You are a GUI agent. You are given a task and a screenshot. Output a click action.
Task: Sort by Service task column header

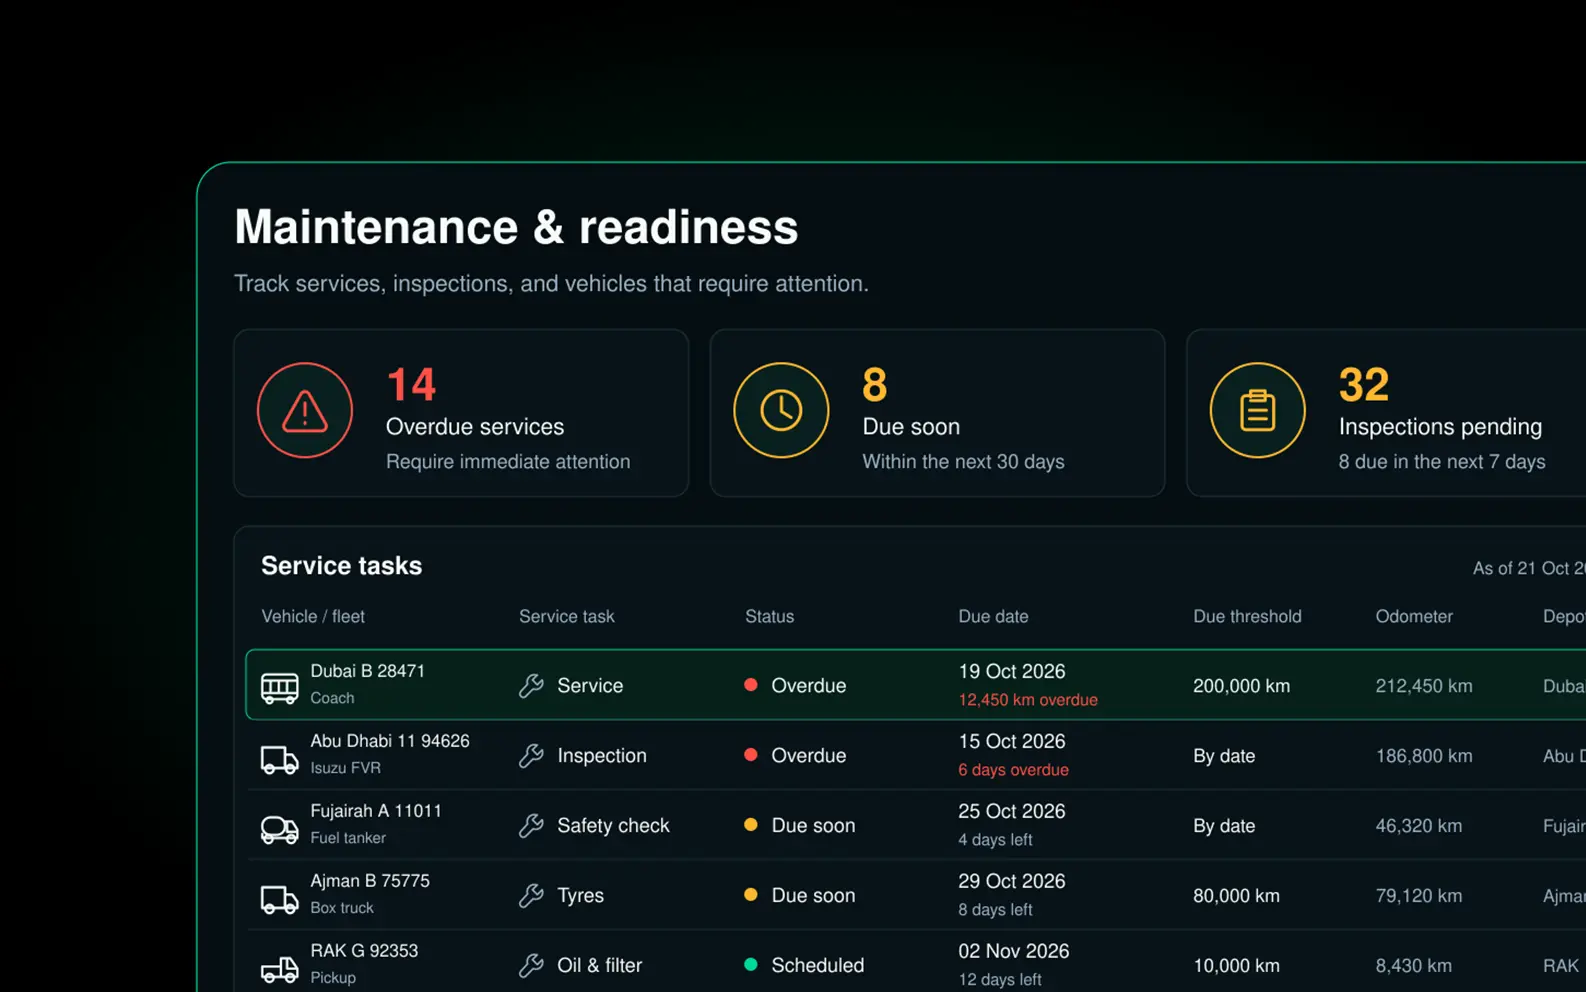tap(566, 616)
